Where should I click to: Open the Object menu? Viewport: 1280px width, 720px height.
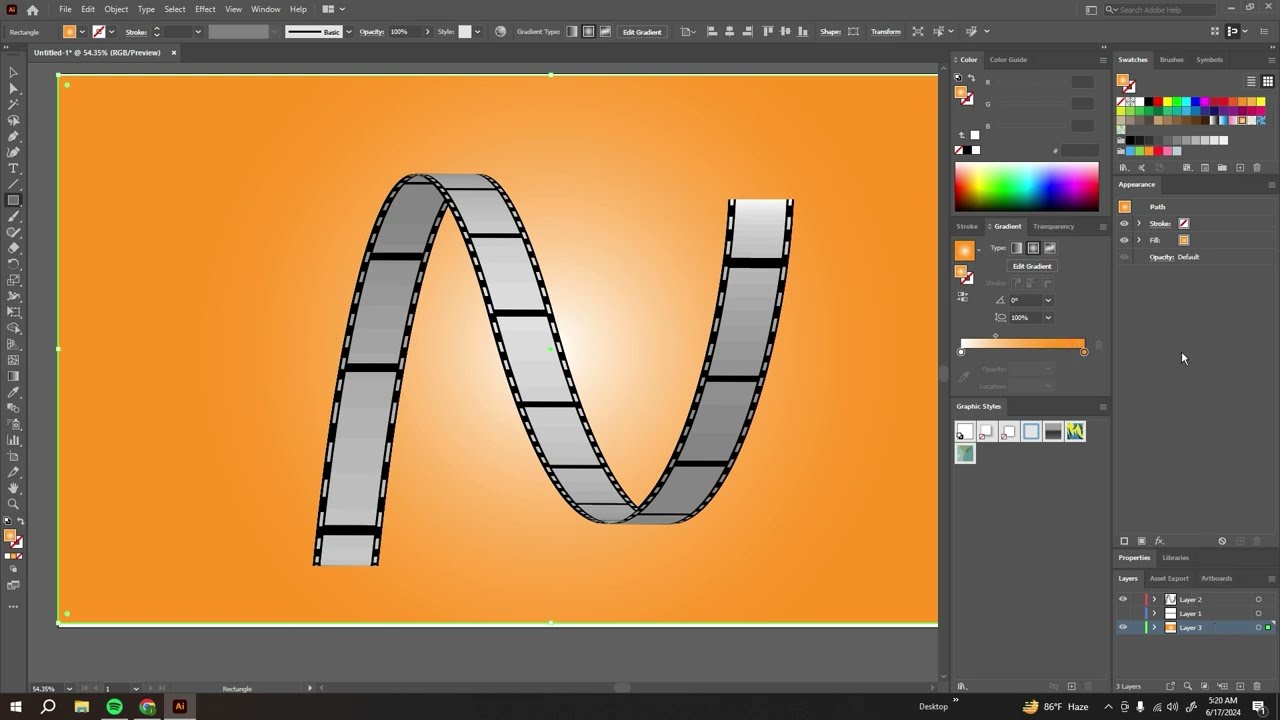tap(116, 9)
